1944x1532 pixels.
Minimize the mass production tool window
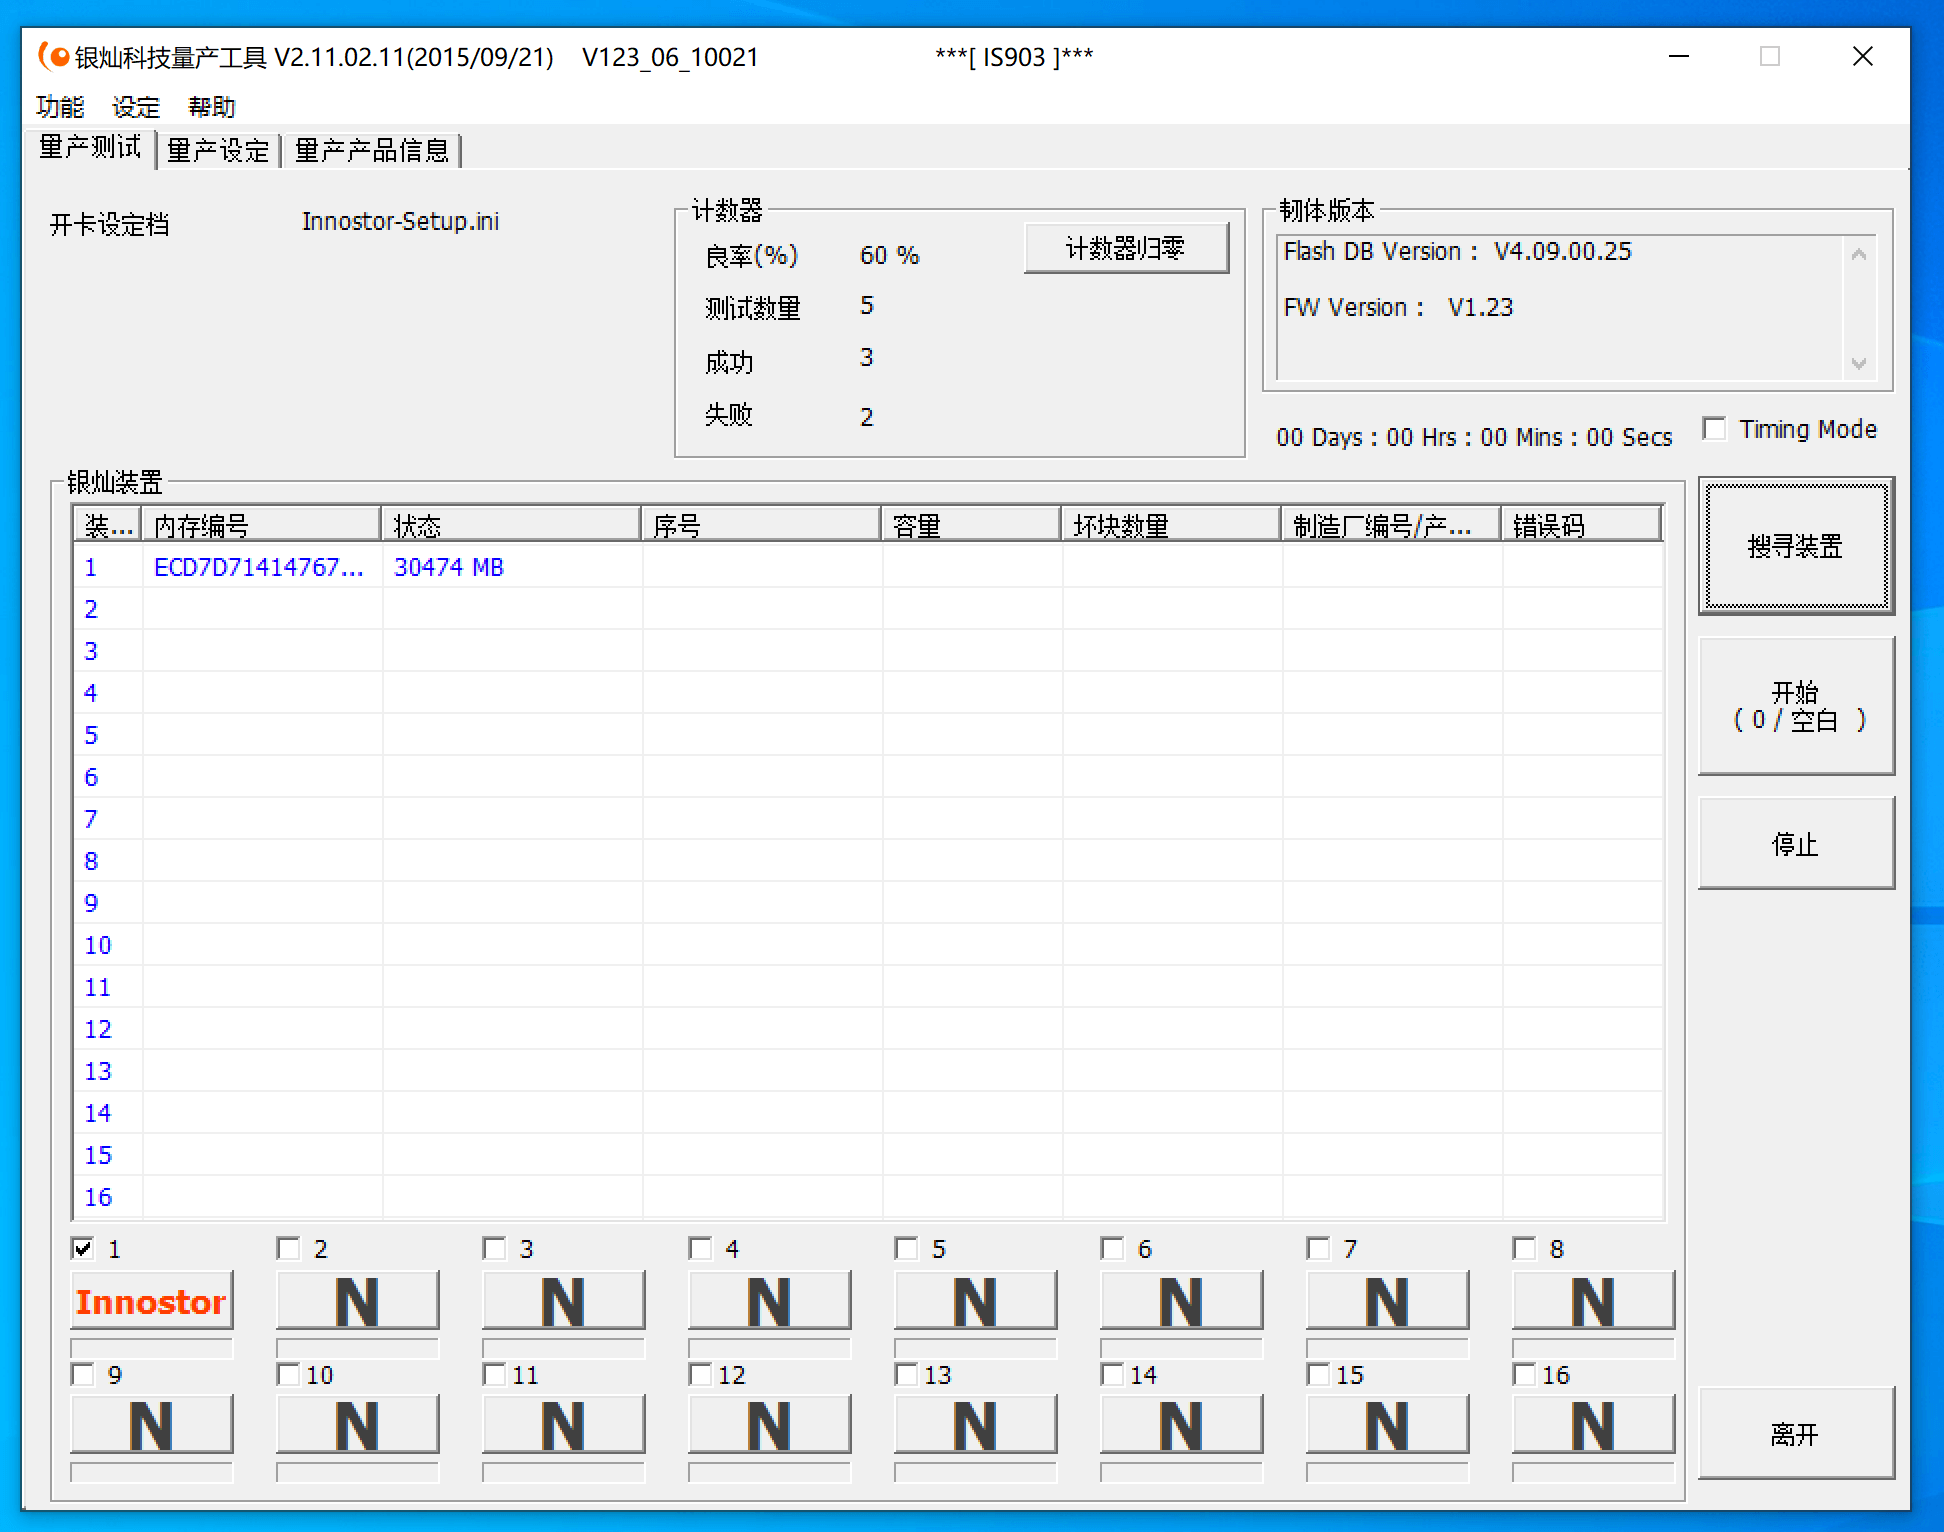pos(1679,56)
